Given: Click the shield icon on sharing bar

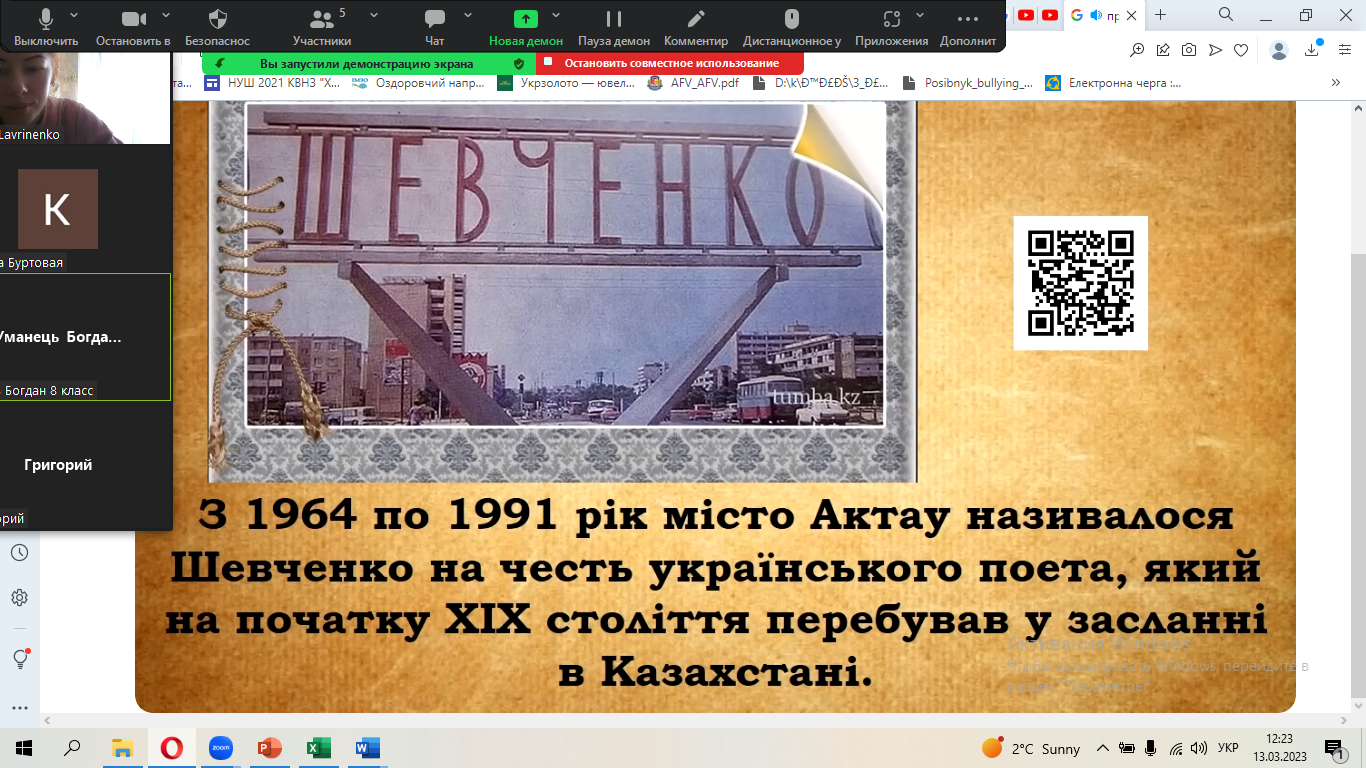Looking at the screenshot, I should tap(518, 63).
